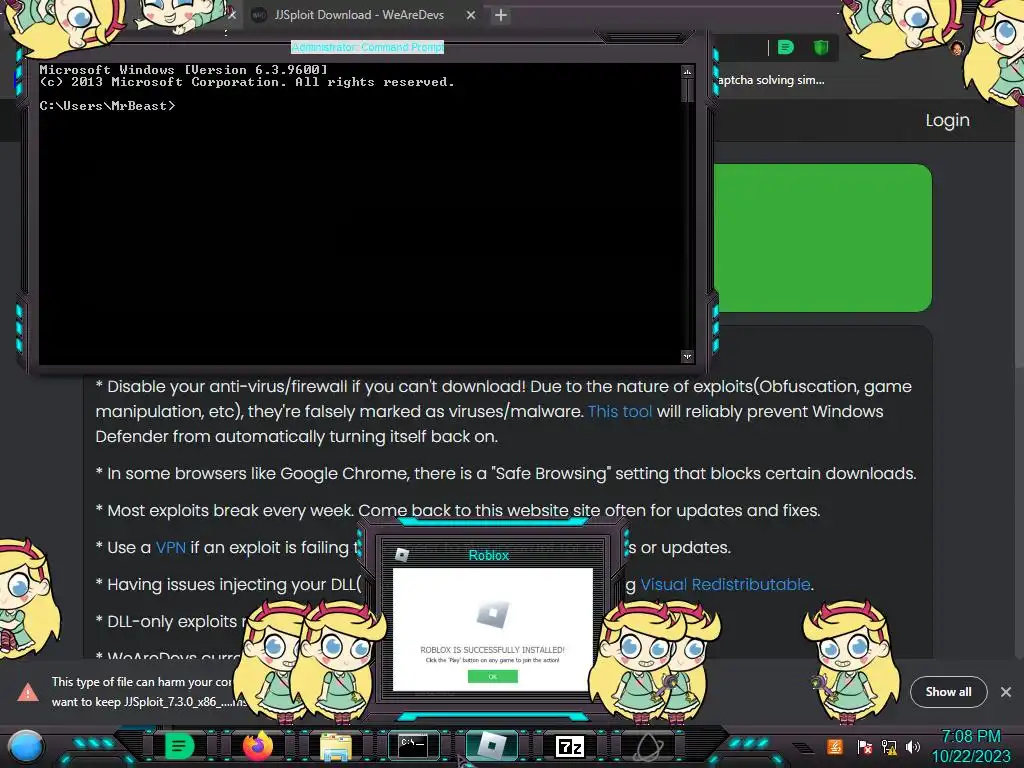This screenshot has height=768, width=1024.
Task: Open File Explorer from the taskbar
Action: point(336,746)
